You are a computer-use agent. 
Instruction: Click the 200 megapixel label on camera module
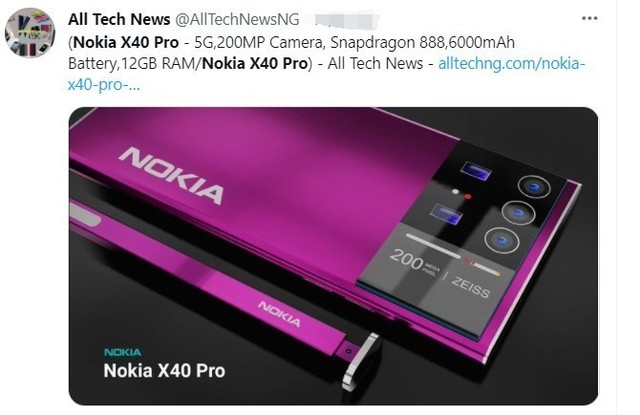tap(414, 261)
